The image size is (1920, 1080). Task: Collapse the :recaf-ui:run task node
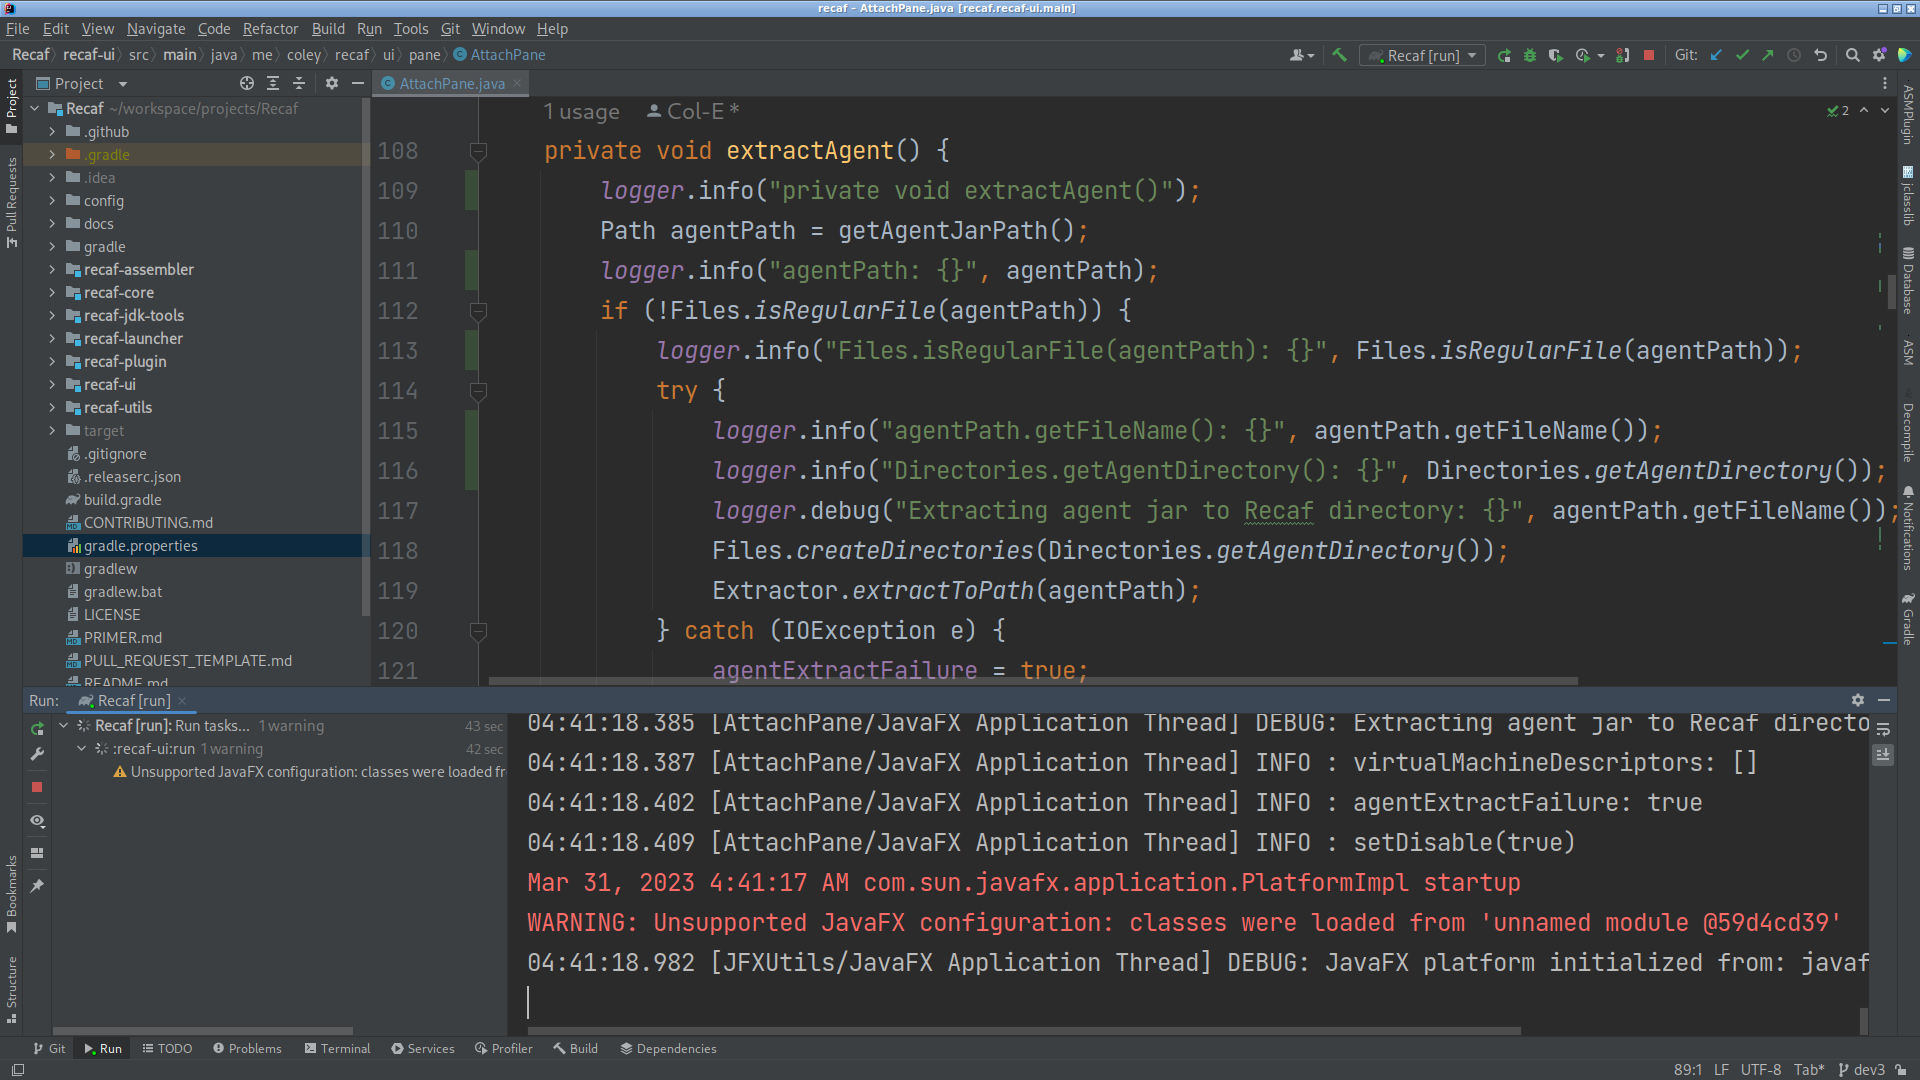click(x=81, y=748)
